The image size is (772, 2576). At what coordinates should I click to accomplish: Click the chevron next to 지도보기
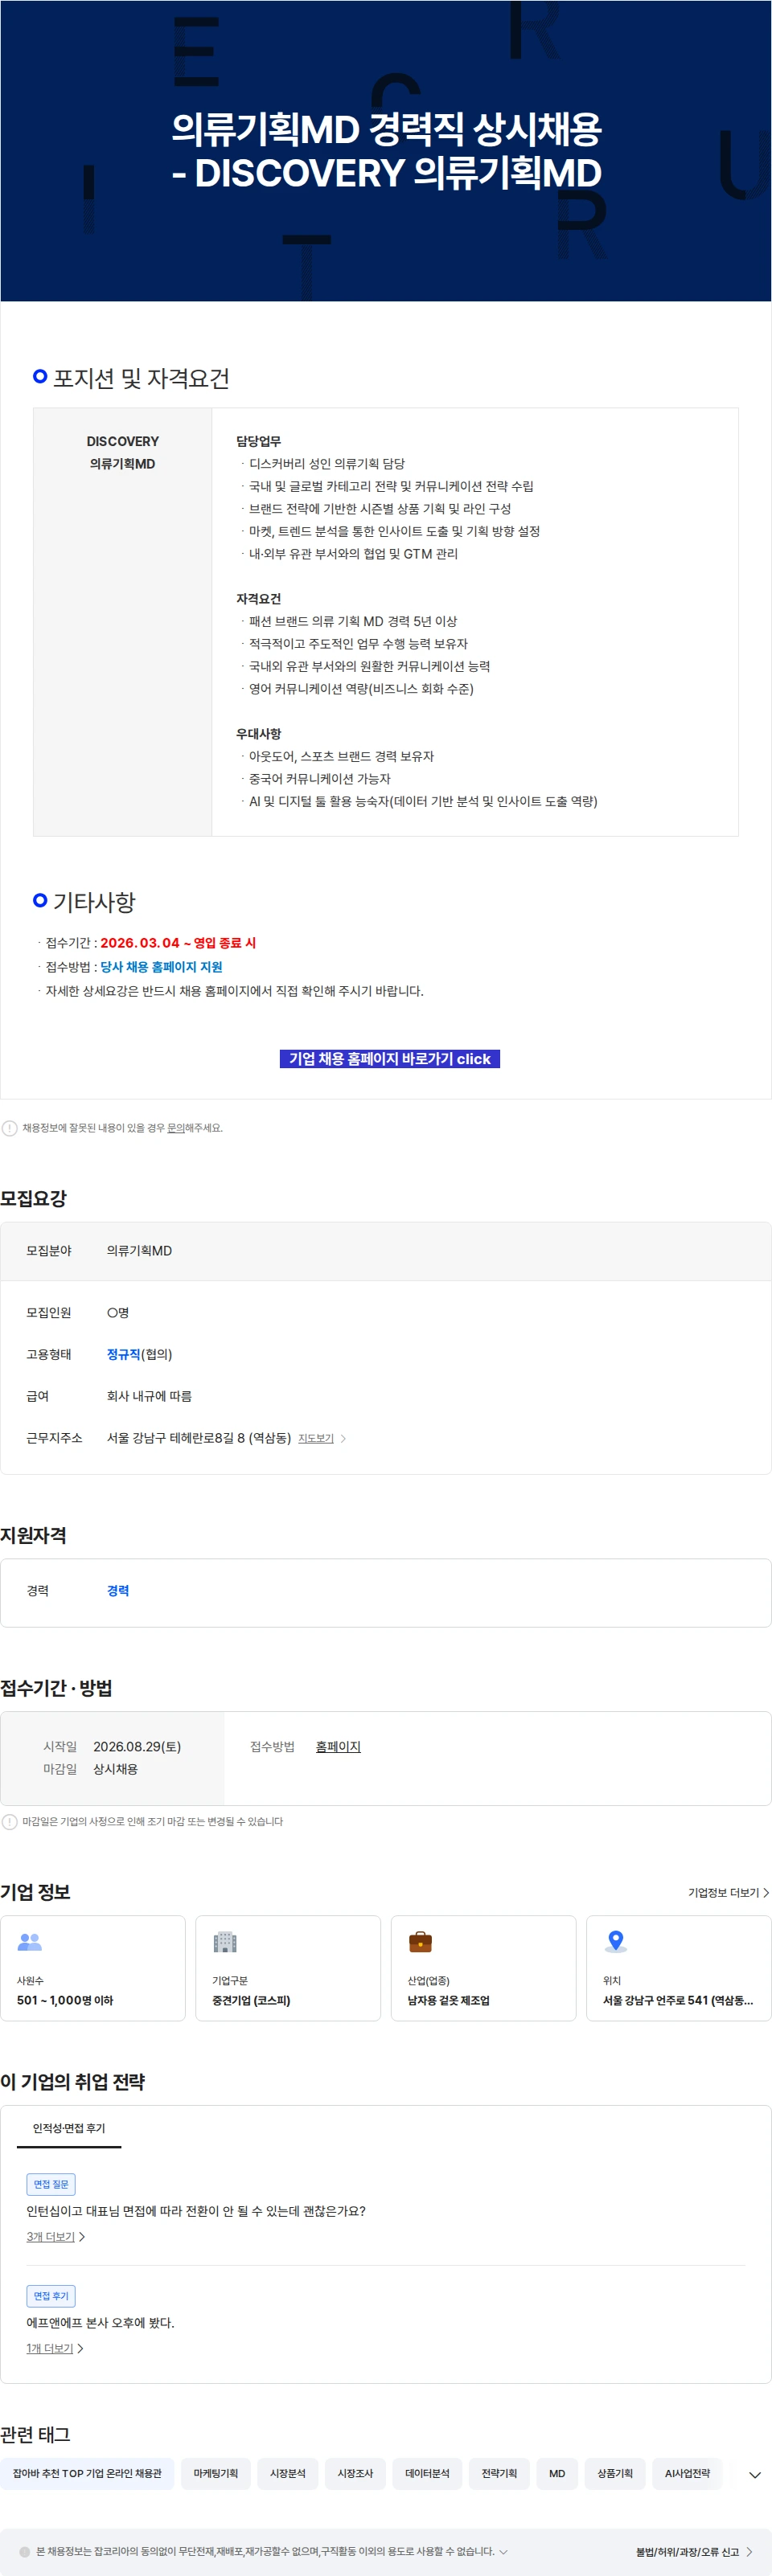point(343,1438)
